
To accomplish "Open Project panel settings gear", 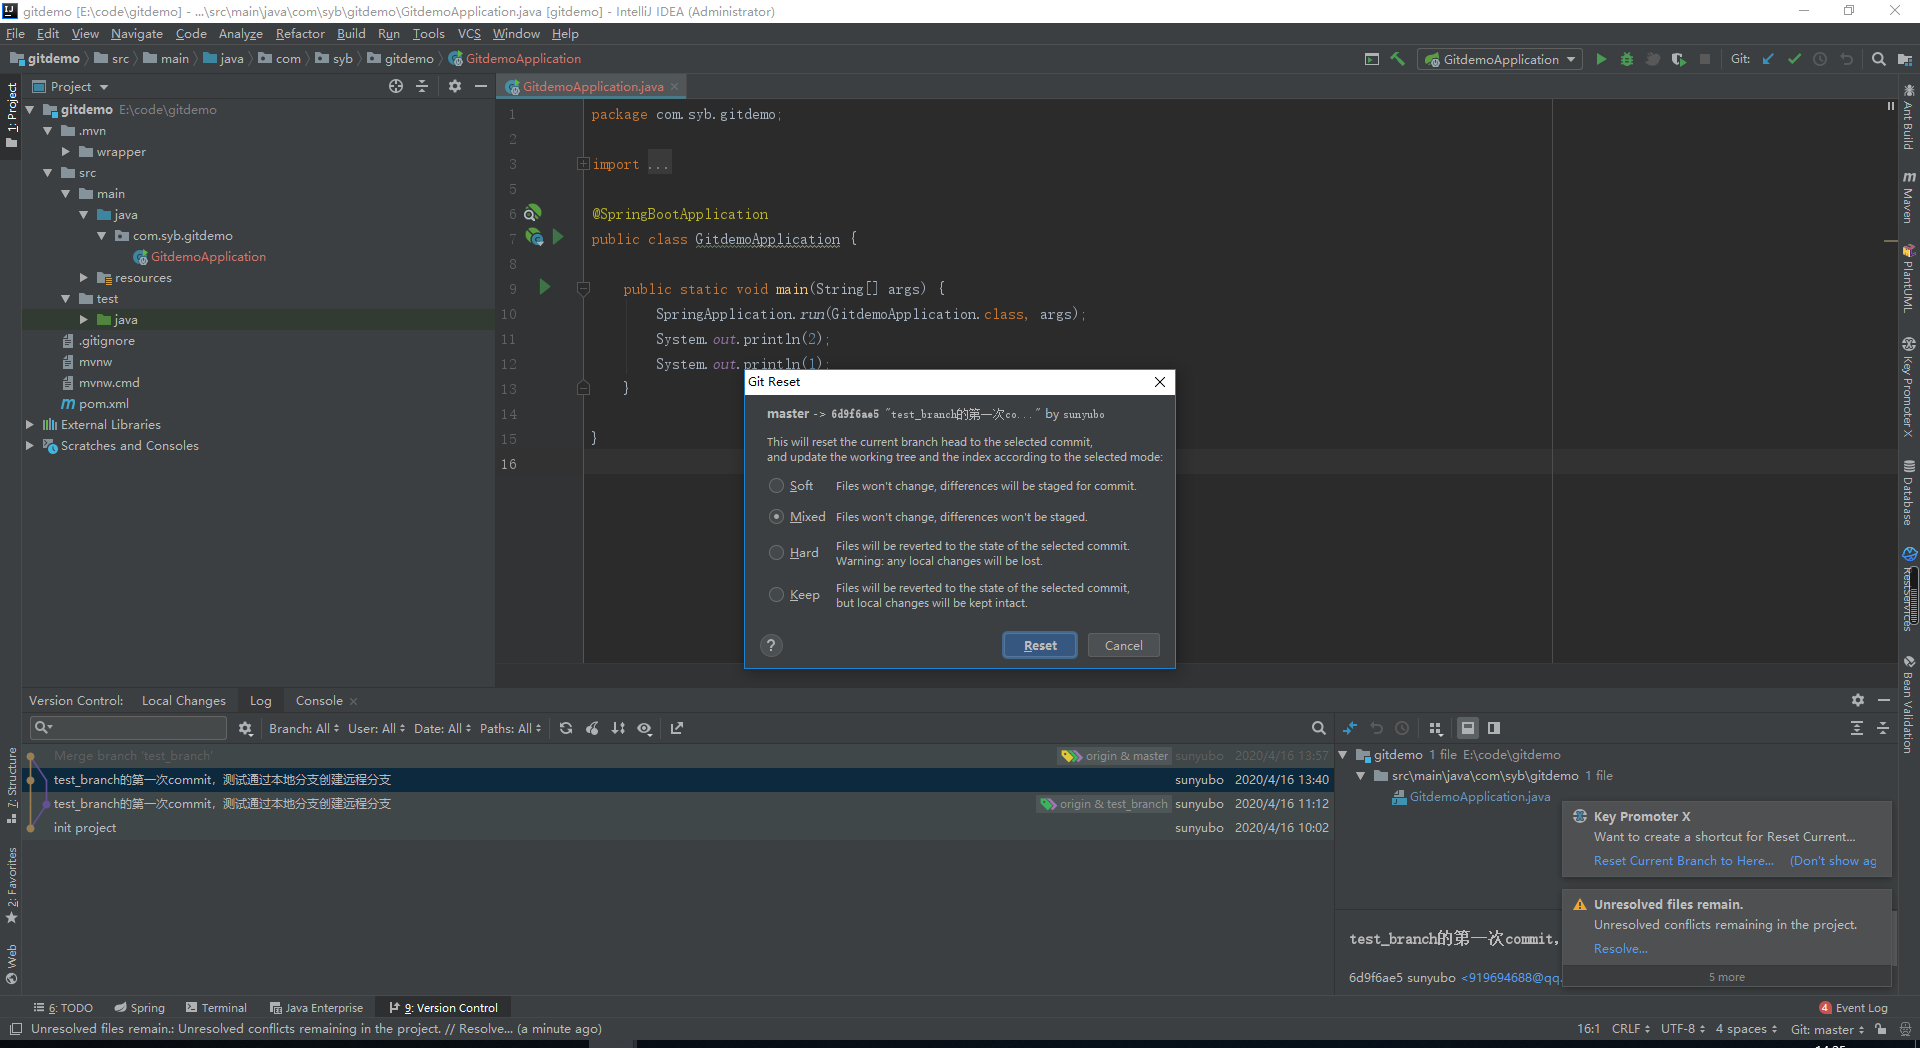I will [455, 87].
